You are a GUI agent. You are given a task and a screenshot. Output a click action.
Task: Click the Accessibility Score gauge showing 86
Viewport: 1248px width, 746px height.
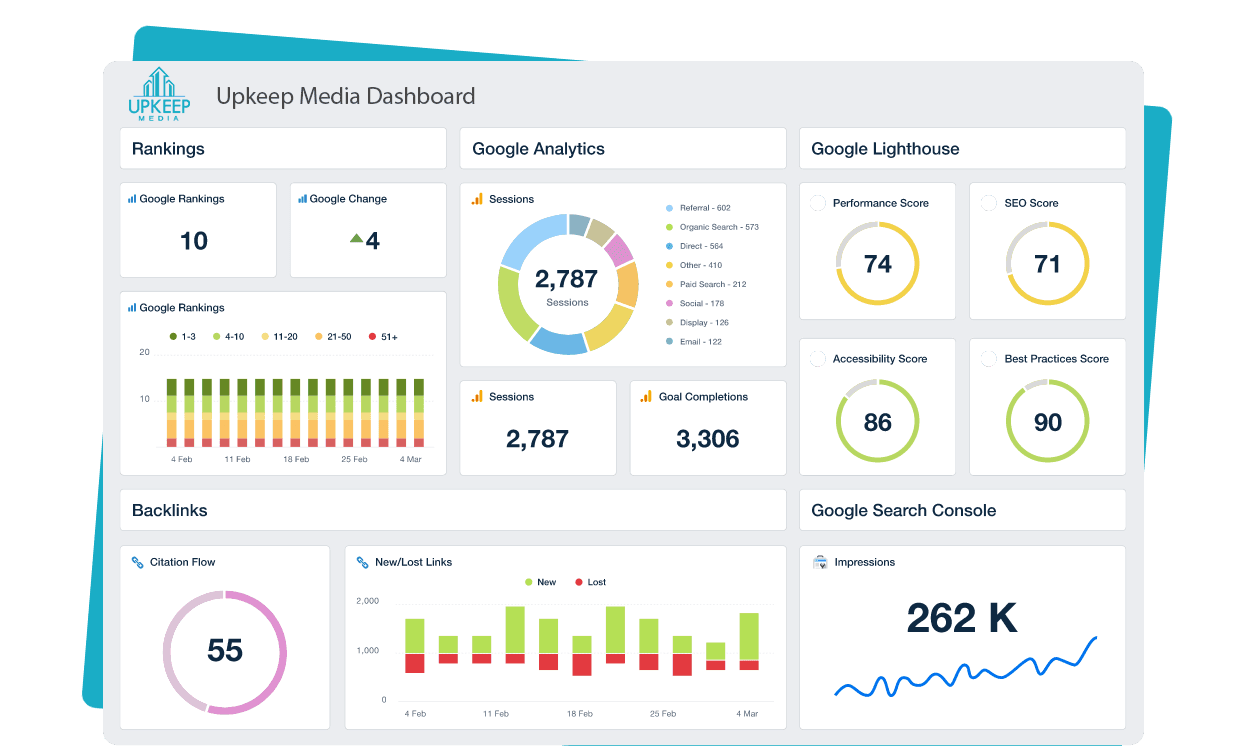877,421
